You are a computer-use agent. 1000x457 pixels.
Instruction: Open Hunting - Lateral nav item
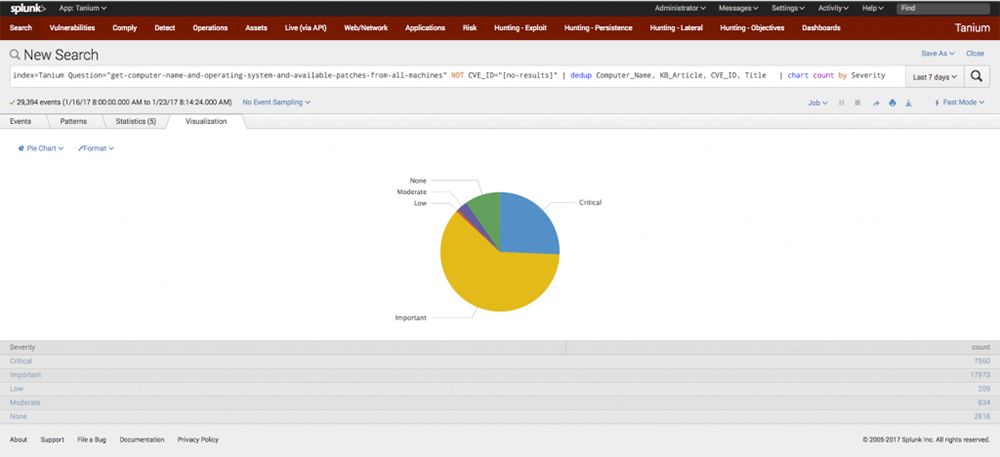(x=676, y=28)
